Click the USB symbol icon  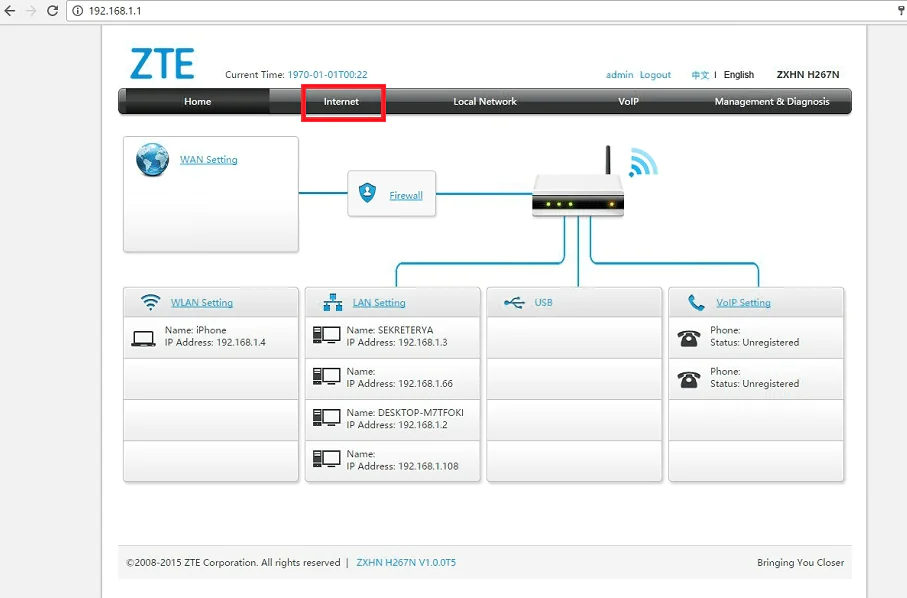(514, 302)
